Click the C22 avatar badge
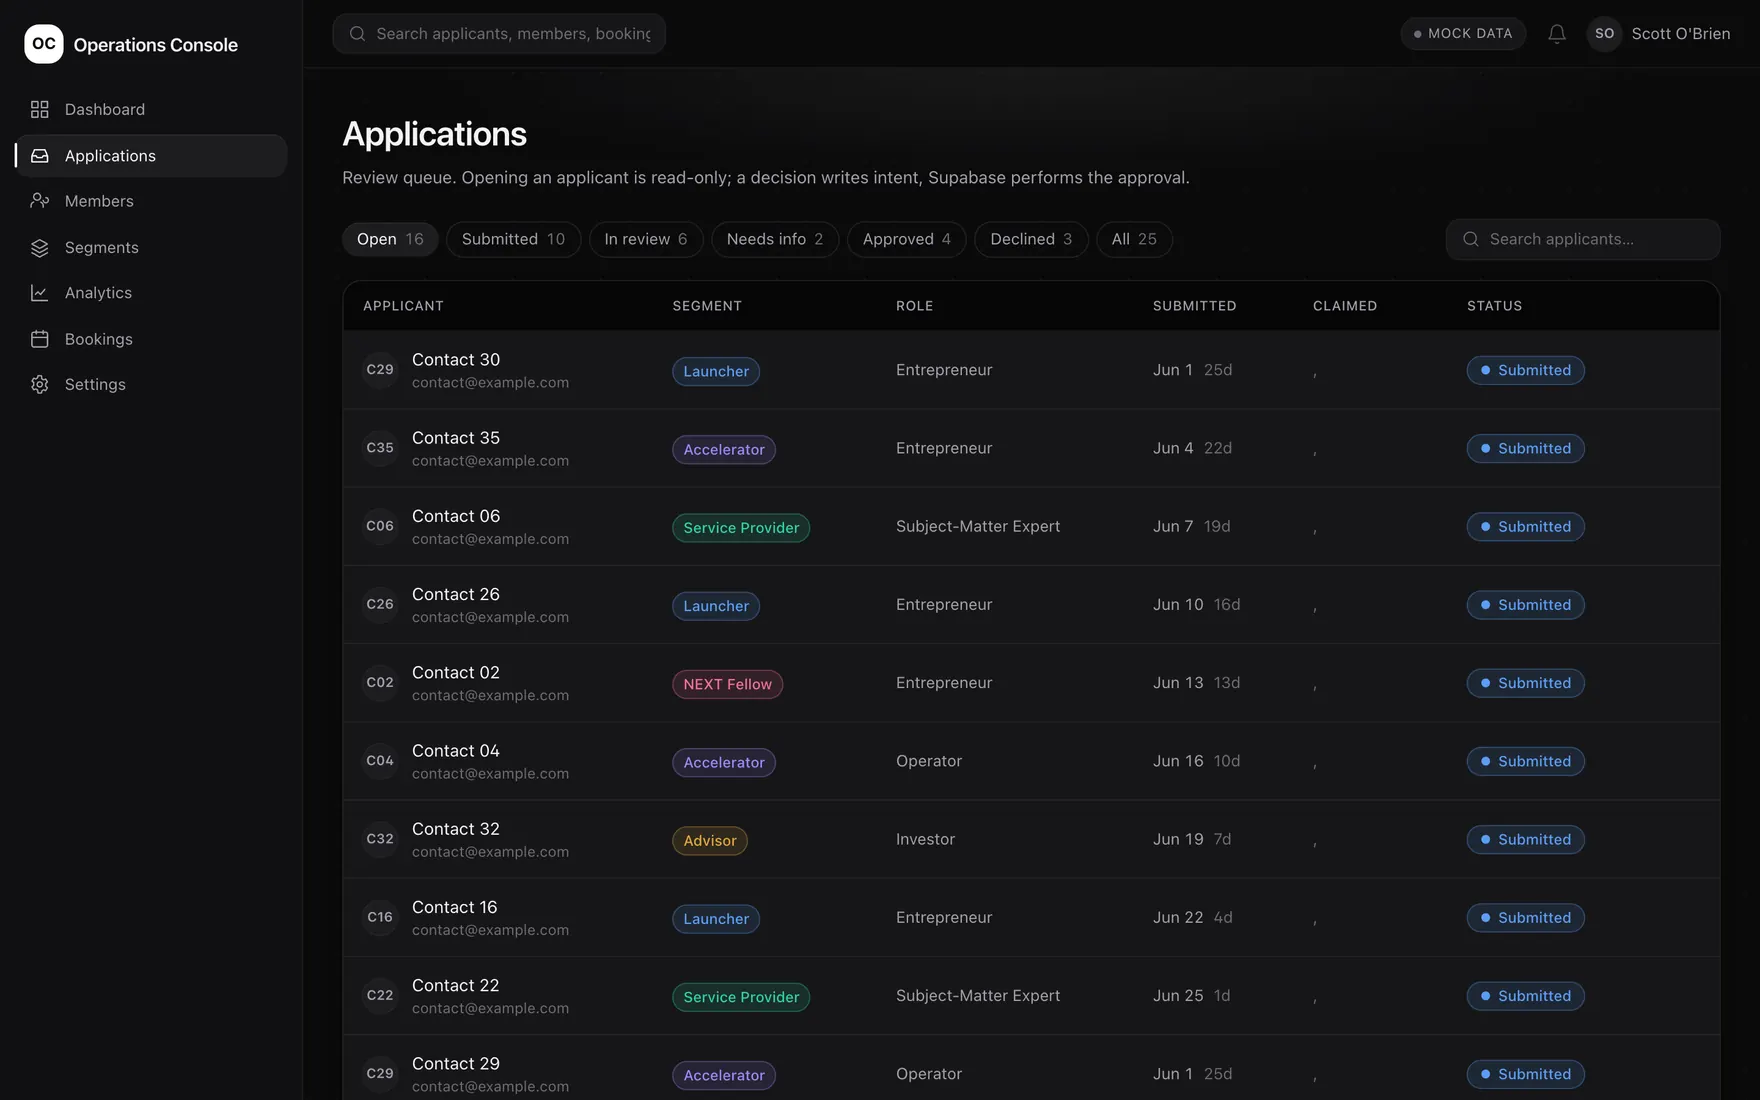This screenshot has width=1760, height=1100. click(x=380, y=995)
